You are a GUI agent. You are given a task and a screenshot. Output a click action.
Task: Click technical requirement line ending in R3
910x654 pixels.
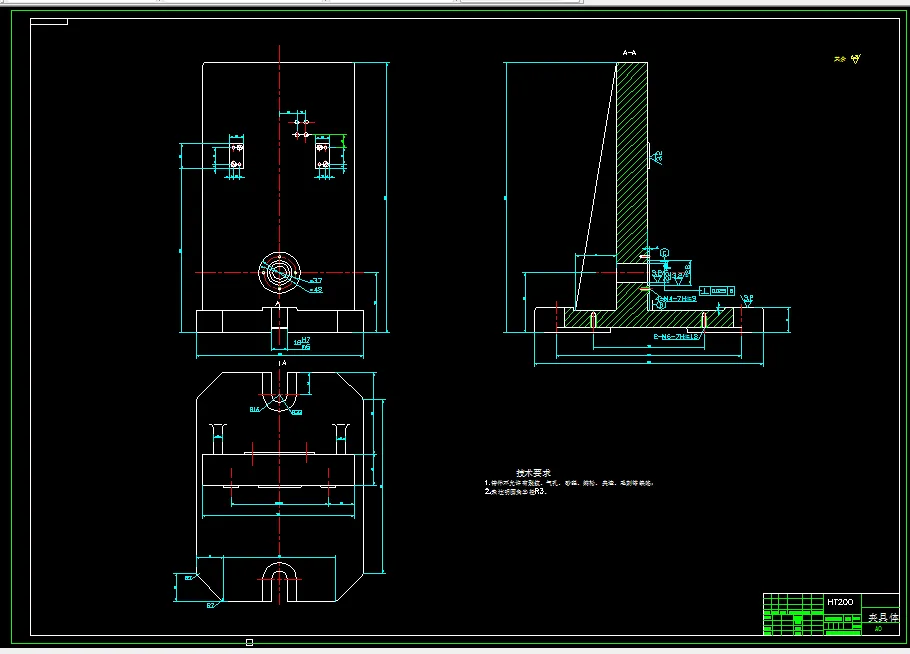[516, 492]
